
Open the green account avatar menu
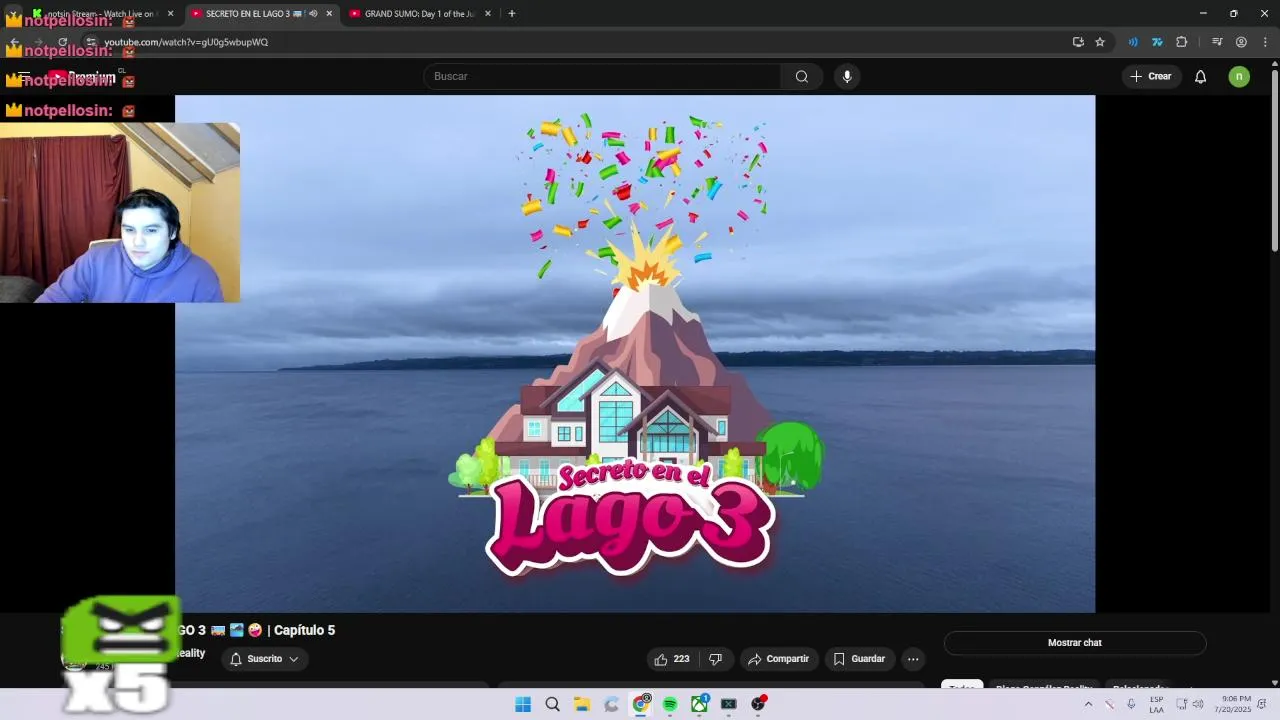point(1239,76)
